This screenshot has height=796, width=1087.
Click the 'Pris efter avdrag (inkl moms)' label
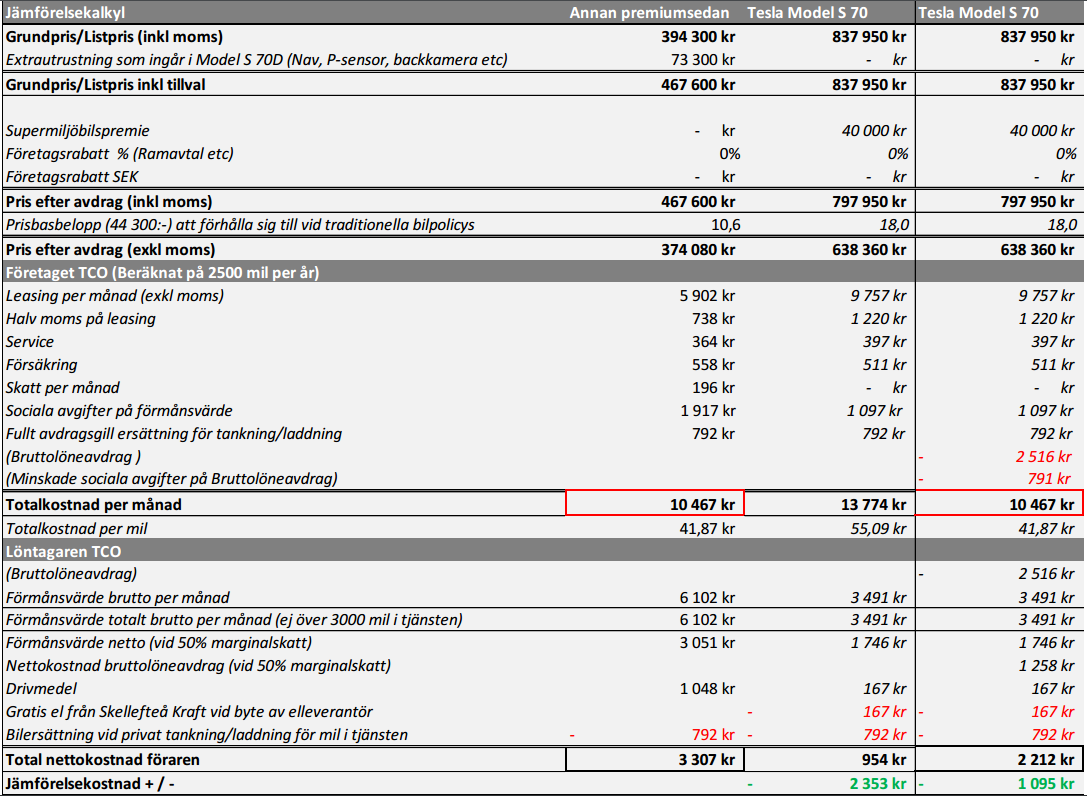click(x=109, y=202)
